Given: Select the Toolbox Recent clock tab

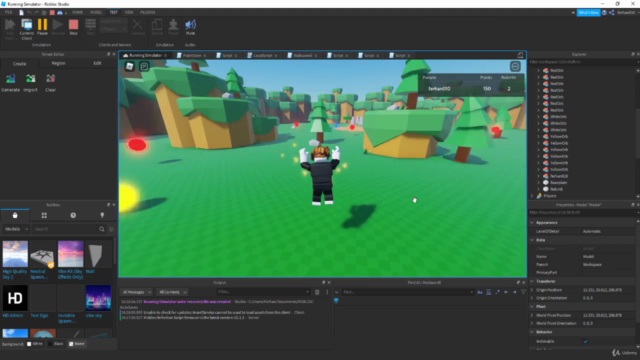Looking at the screenshot, I should 73,215.
